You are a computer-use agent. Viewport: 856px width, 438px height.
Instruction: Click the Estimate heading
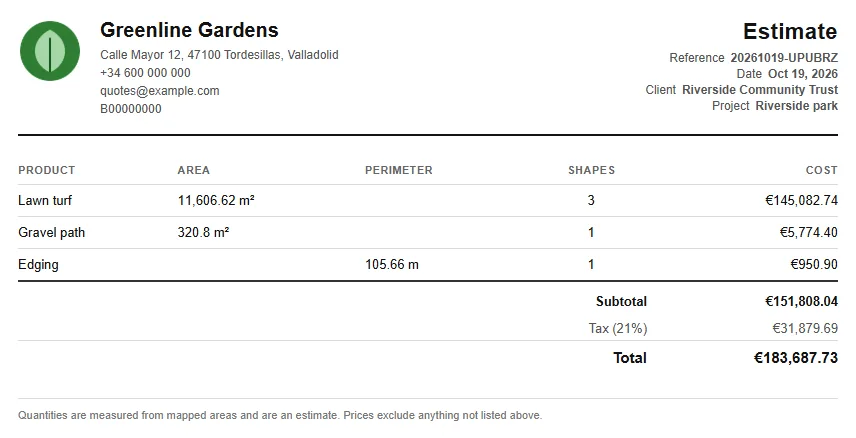[x=790, y=31]
